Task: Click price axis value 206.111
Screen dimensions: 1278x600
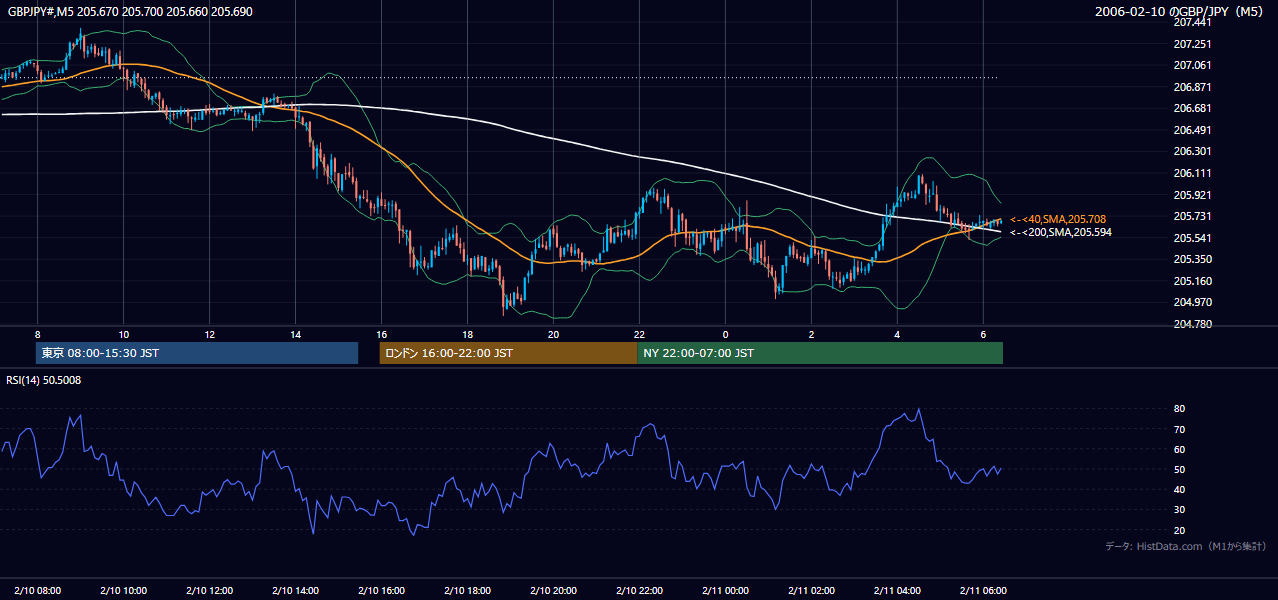Action: [x=1191, y=173]
